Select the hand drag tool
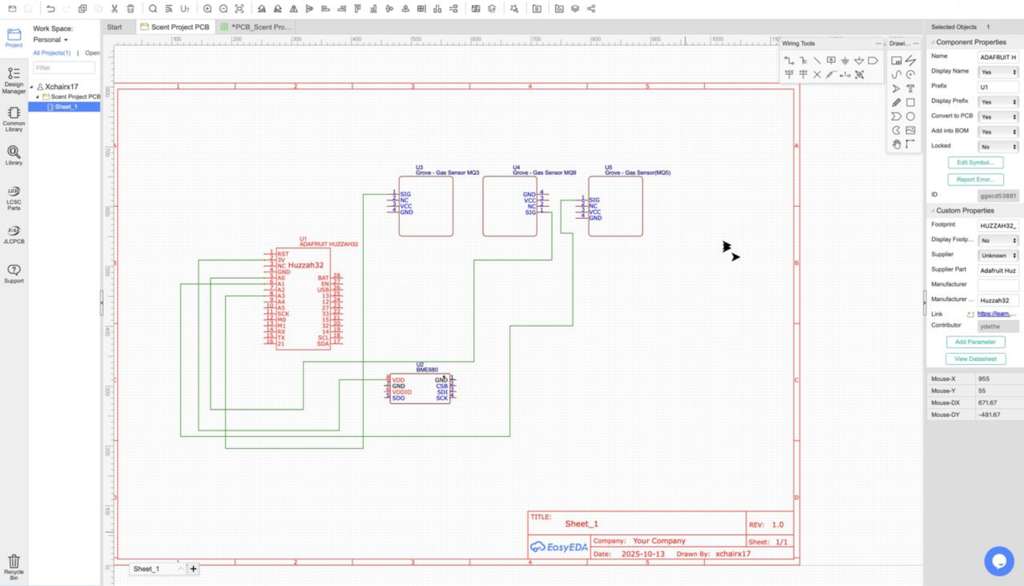Screen dimensions: 1024x586 (x=897, y=144)
